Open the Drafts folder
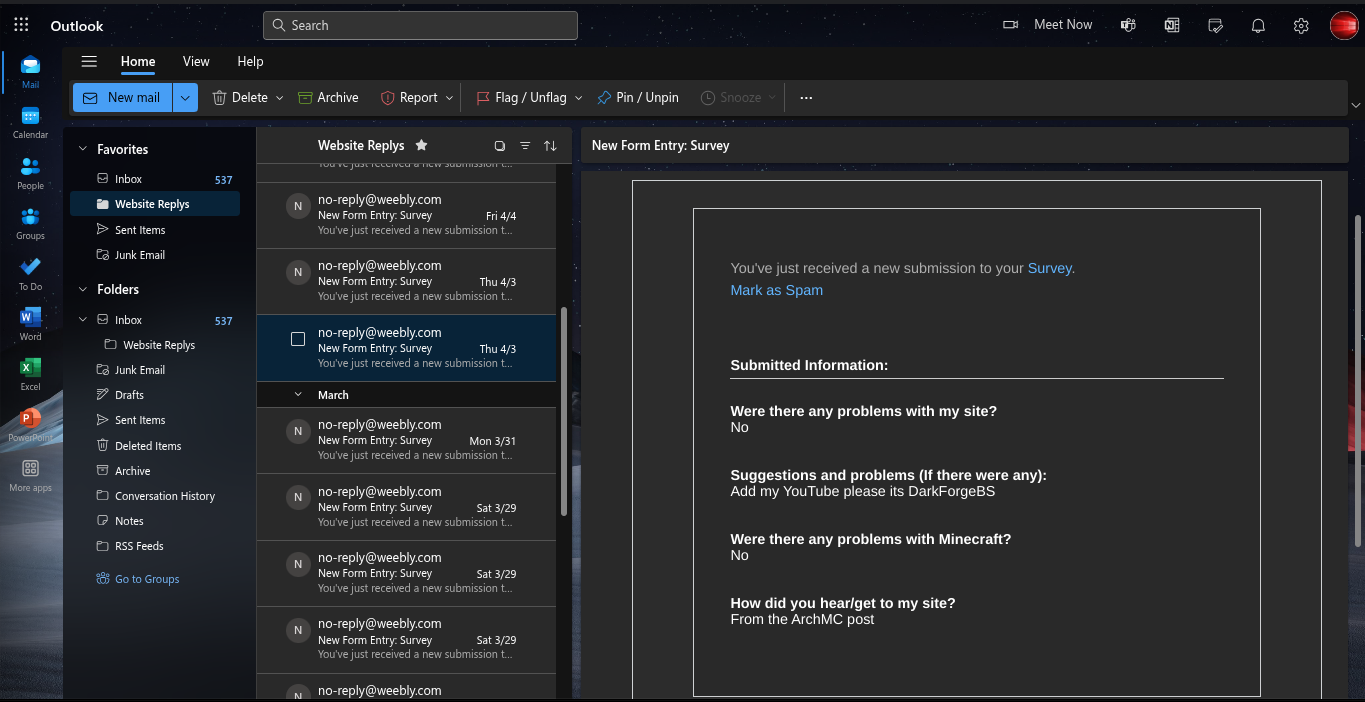This screenshot has height=702, width=1365. 155,395
